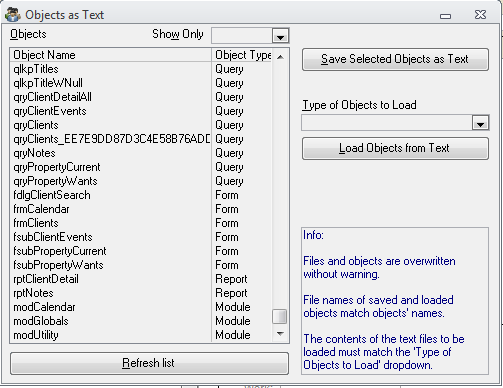Click Save Selected Objects as Text button
Image resolution: width=503 pixels, height=388 pixels.
395,59
